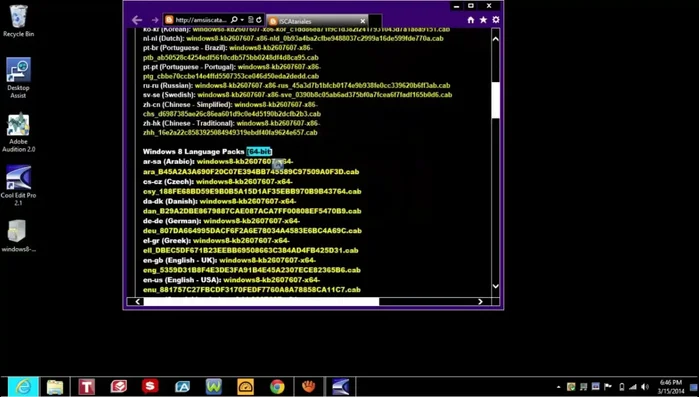Select the Recycle Bin desktop icon
Viewport: 699px width, 397px height.
click(x=18, y=21)
